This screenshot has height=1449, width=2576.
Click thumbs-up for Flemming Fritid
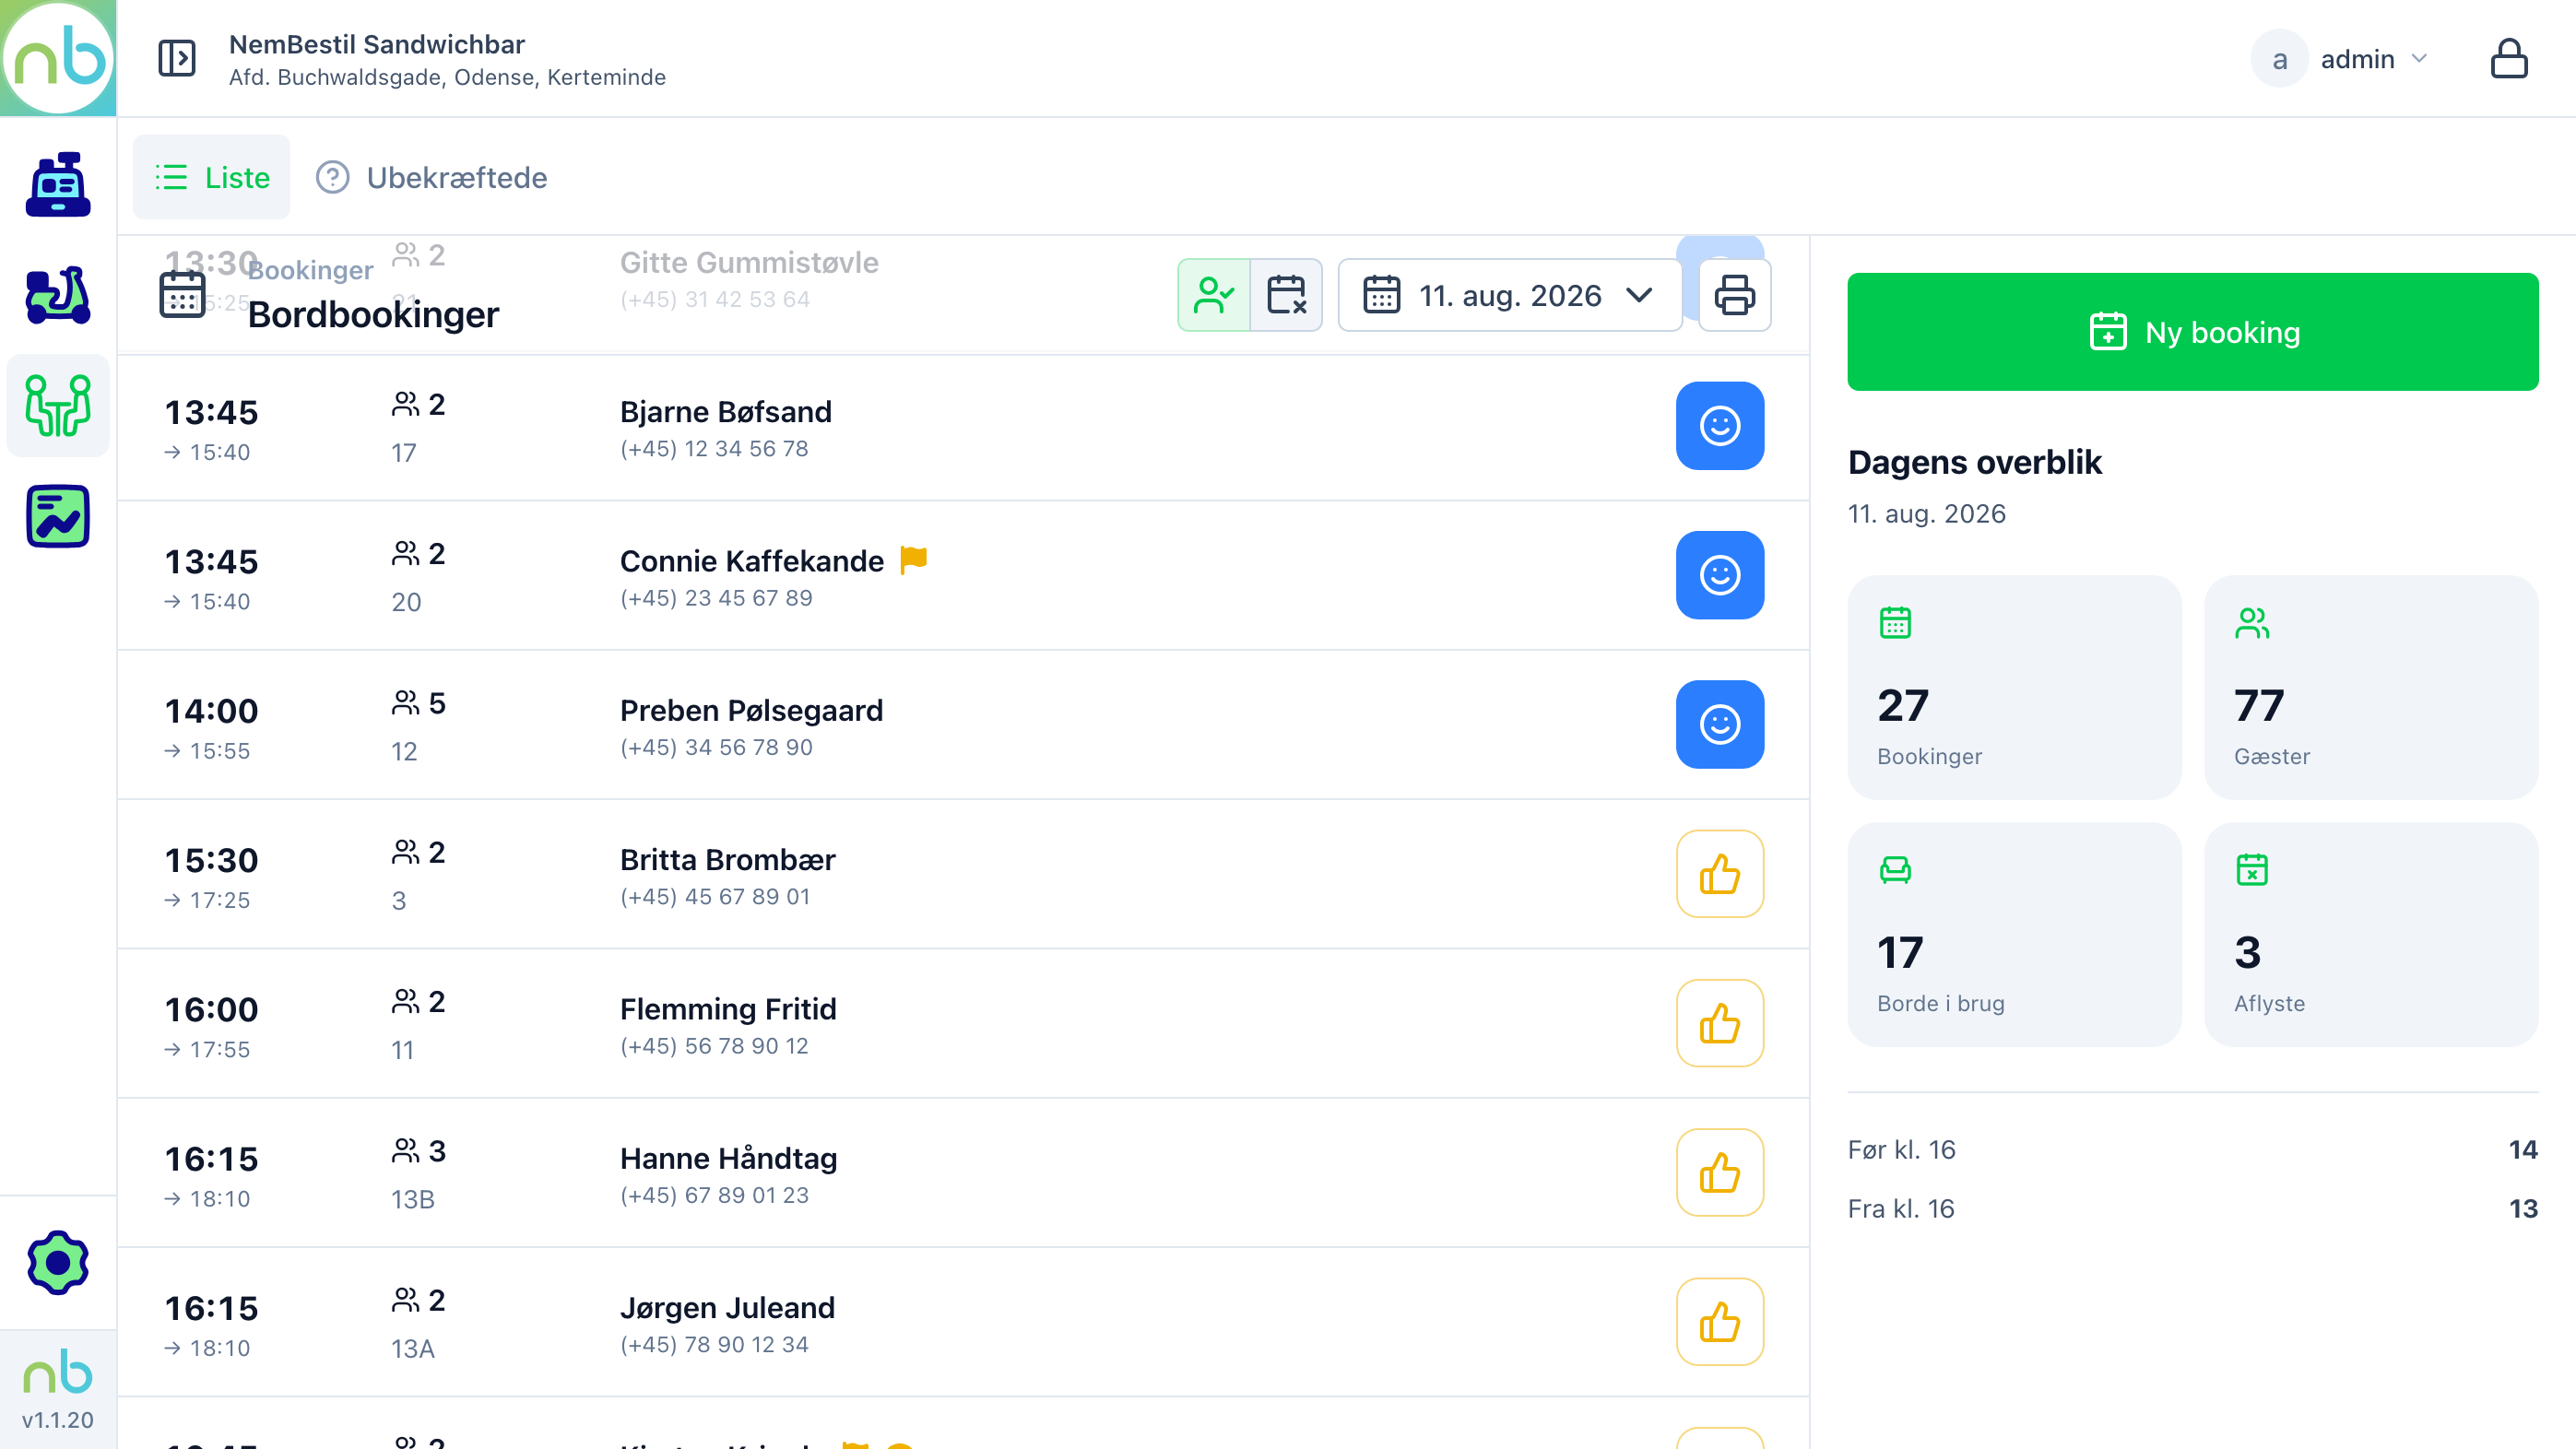click(1720, 1023)
